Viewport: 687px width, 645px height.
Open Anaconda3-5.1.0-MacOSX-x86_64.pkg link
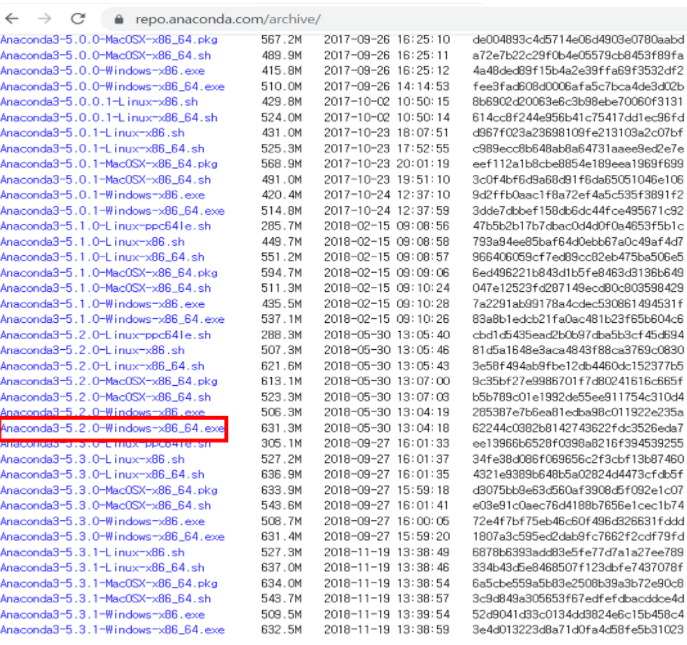click(109, 273)
